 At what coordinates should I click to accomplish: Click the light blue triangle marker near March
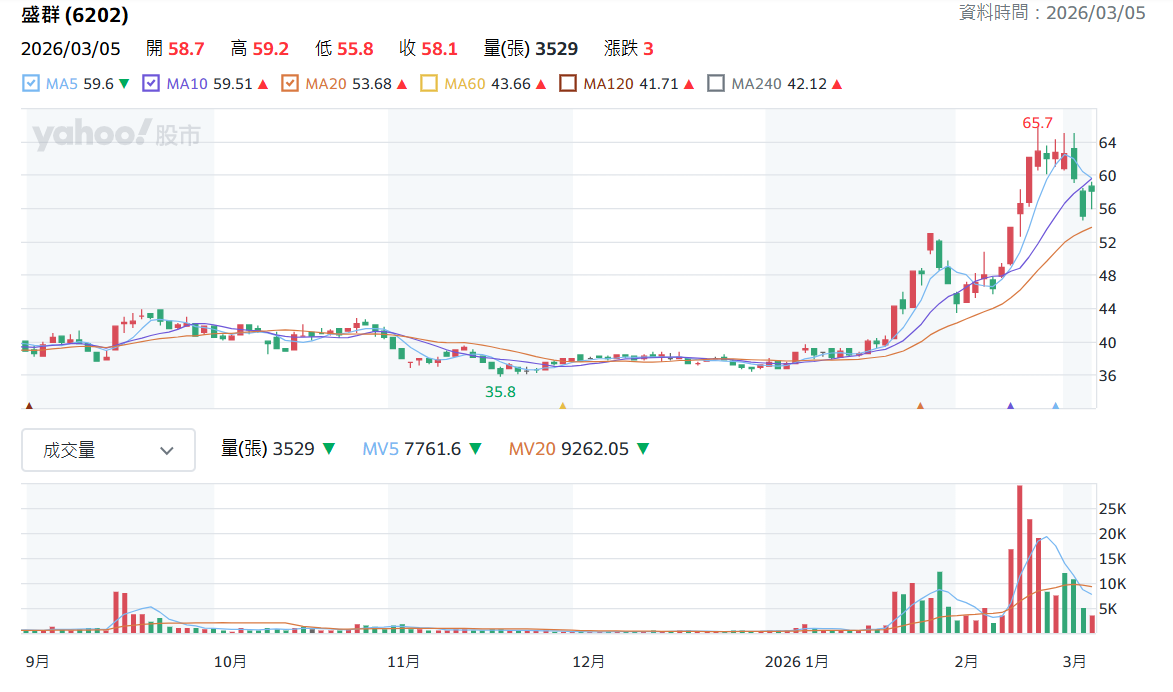point(1056,405)
